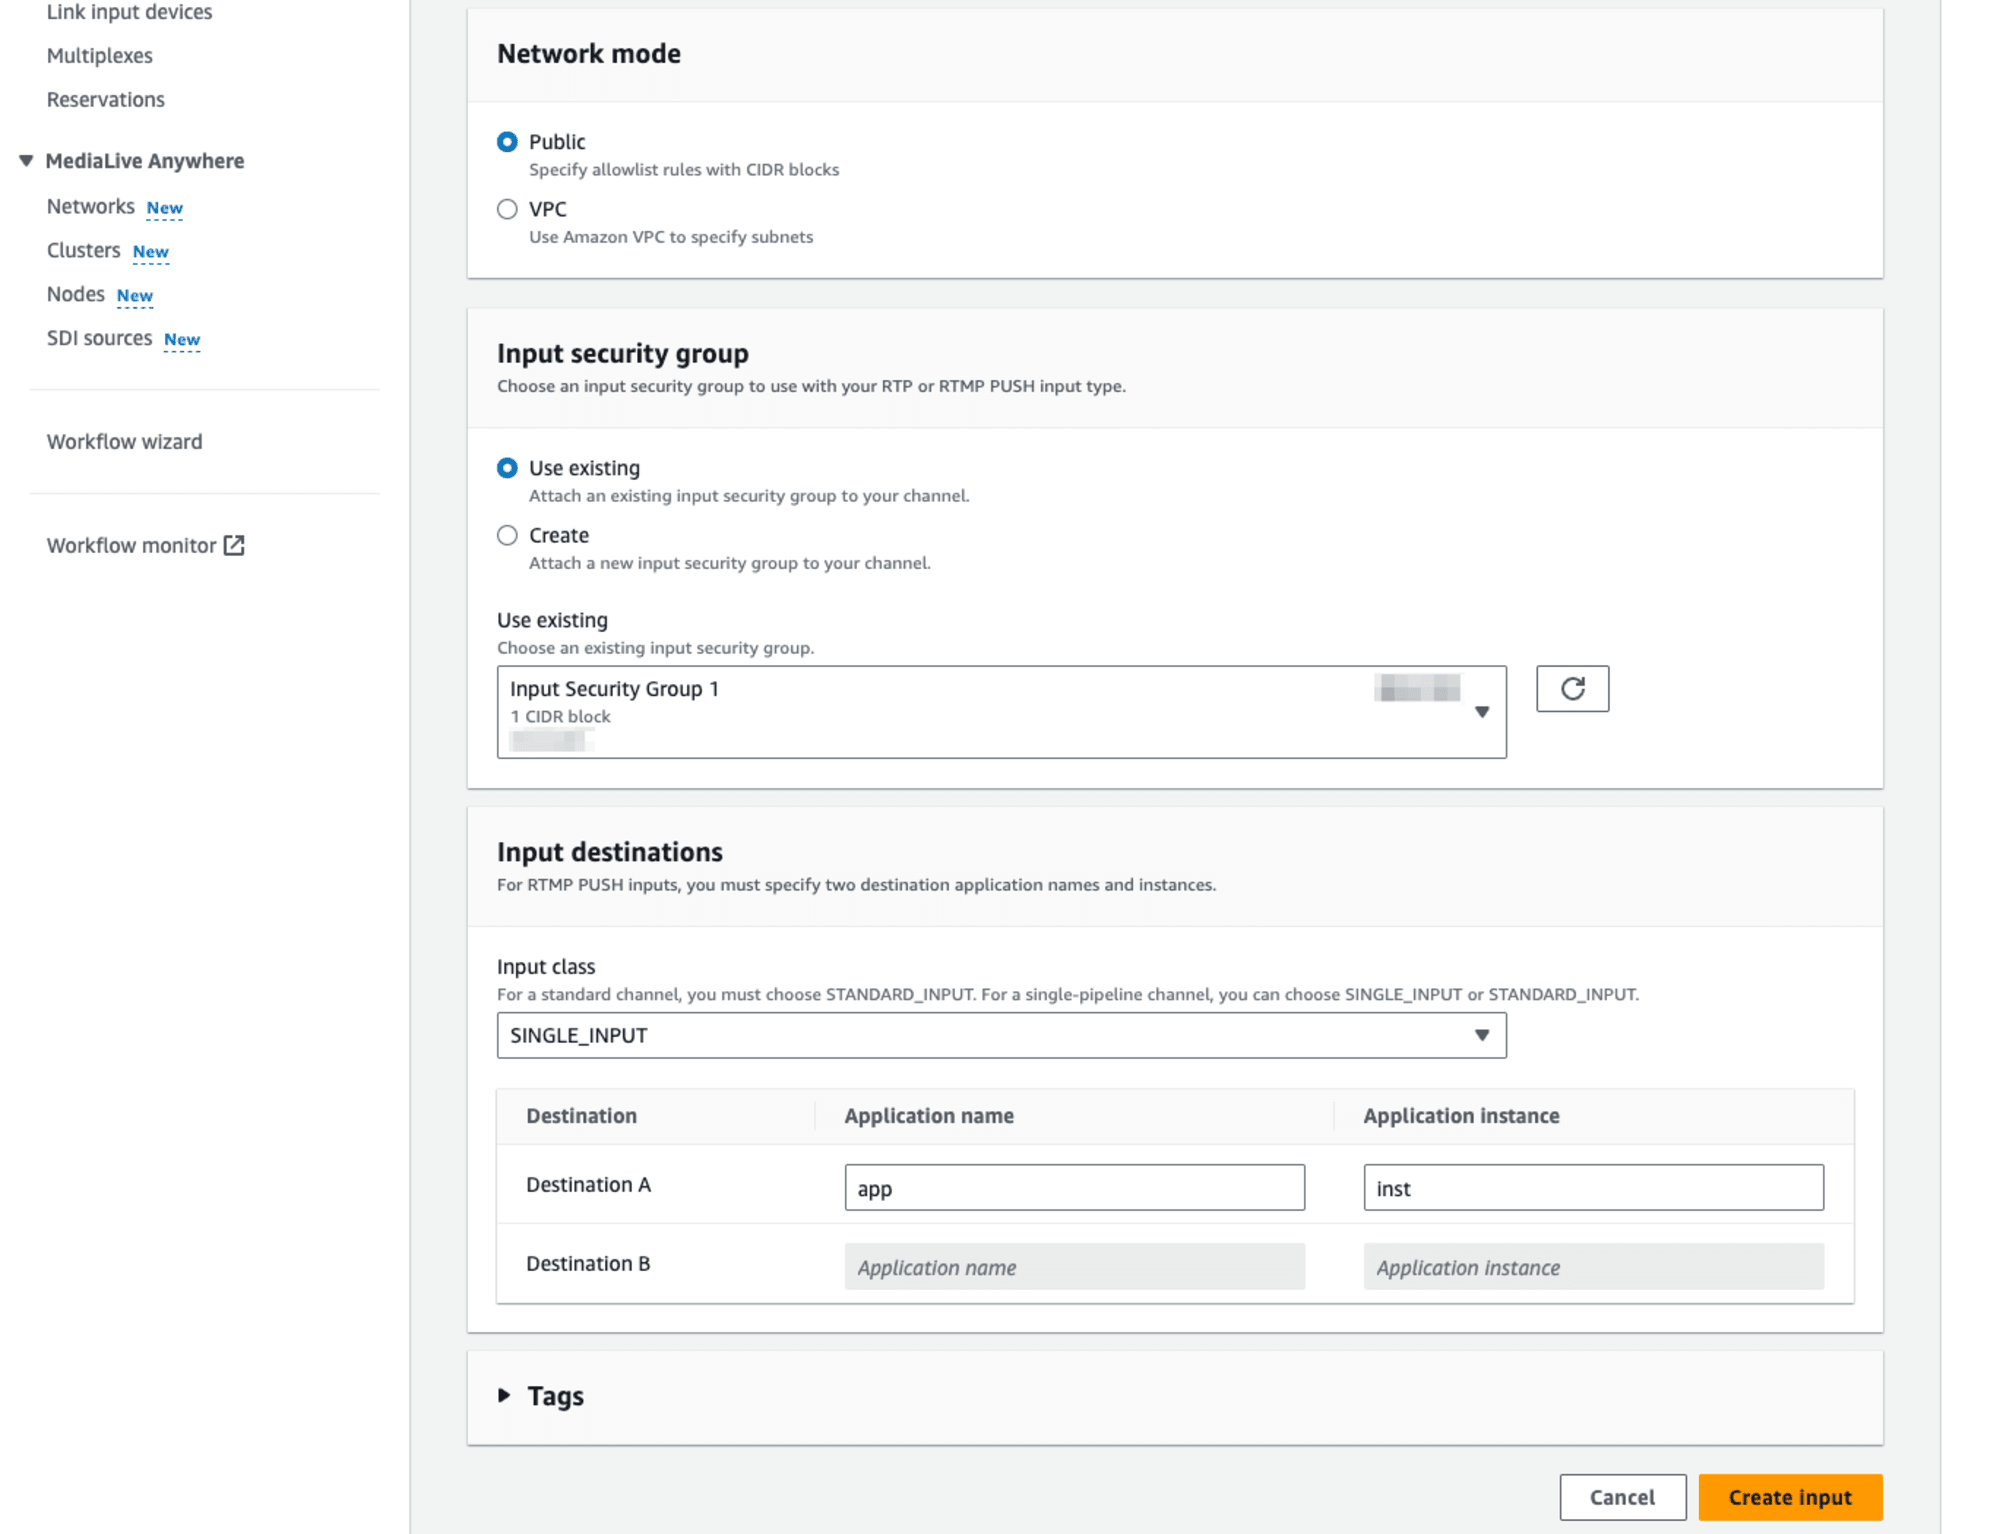2000x1534 pixels.
Task: Click the Networks item in MediaLive Anywhere
Action: point(90,205)
